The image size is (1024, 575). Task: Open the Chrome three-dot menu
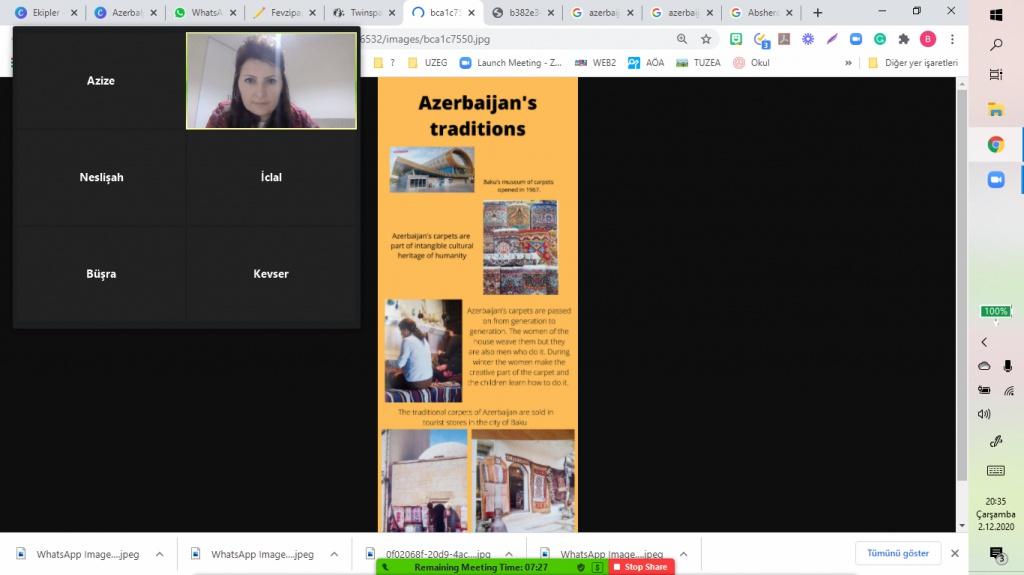tap(950, 39)
